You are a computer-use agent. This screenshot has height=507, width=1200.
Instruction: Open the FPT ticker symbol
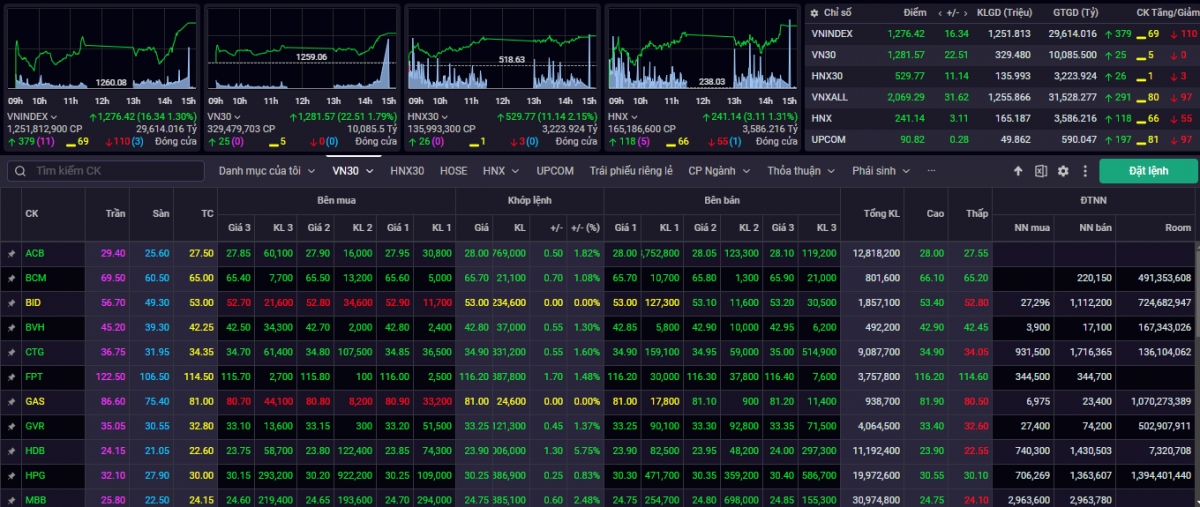(x=34, y=377)
